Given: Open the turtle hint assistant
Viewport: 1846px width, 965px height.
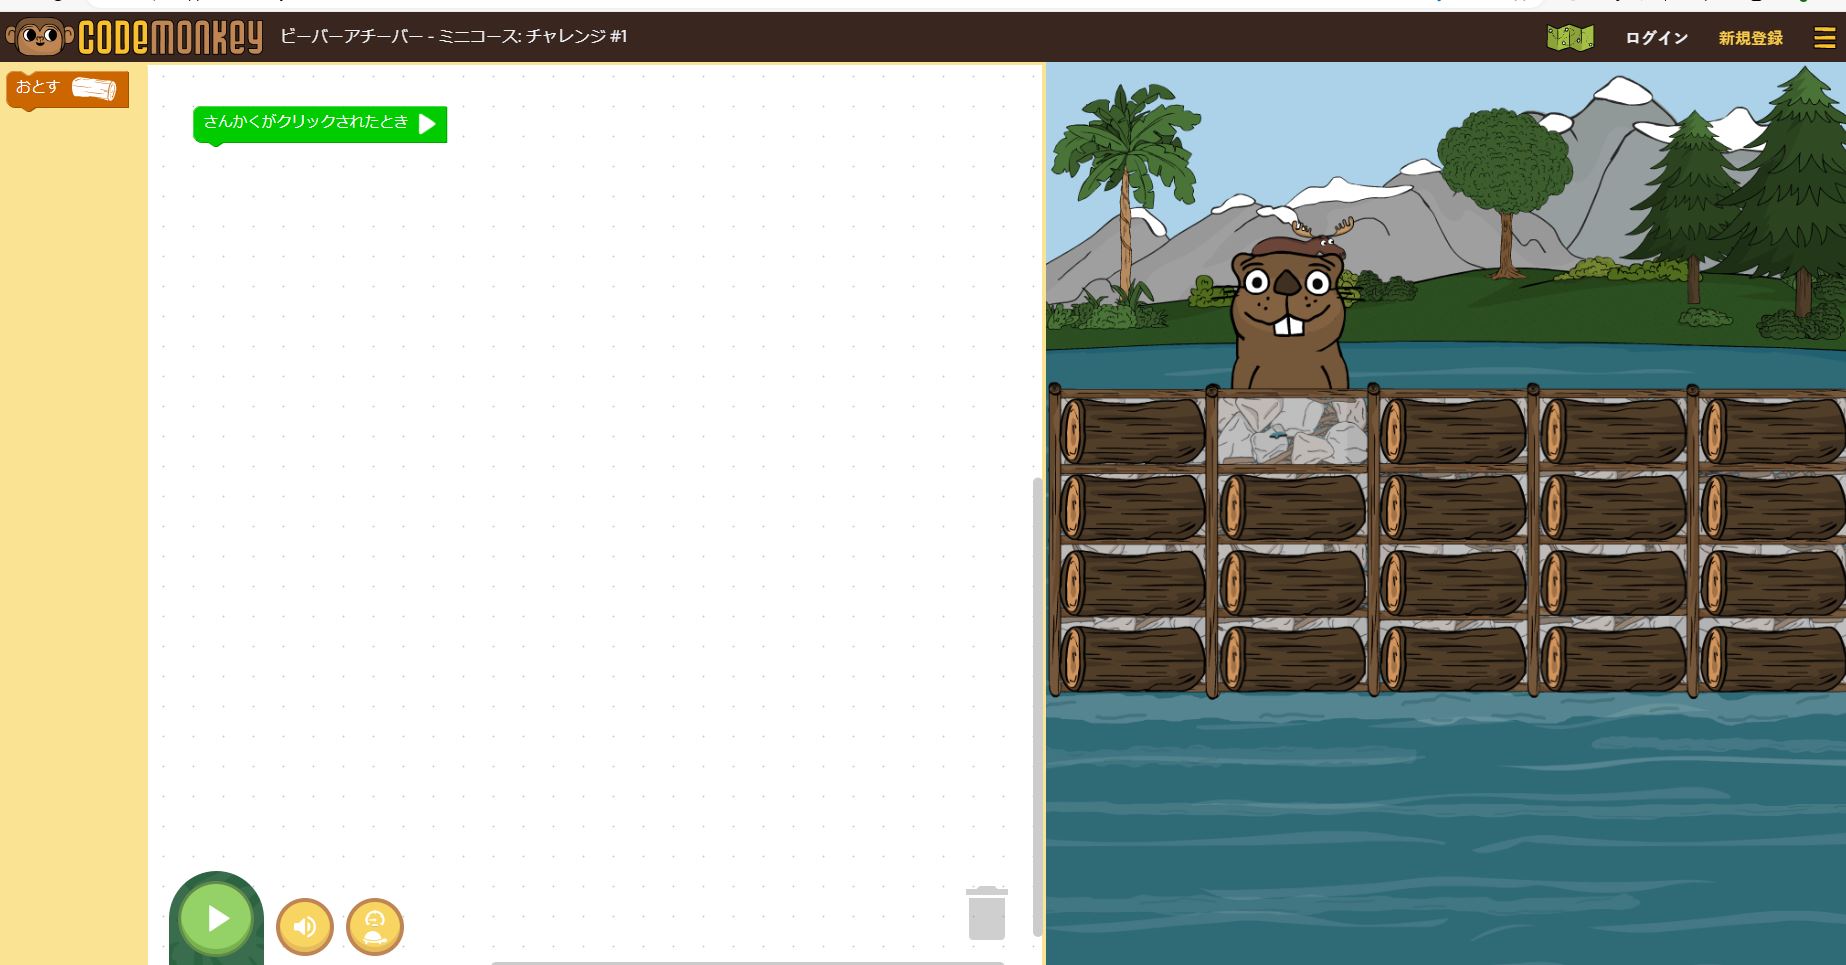Looking at the screenshot, I should (x=374, y=926).
